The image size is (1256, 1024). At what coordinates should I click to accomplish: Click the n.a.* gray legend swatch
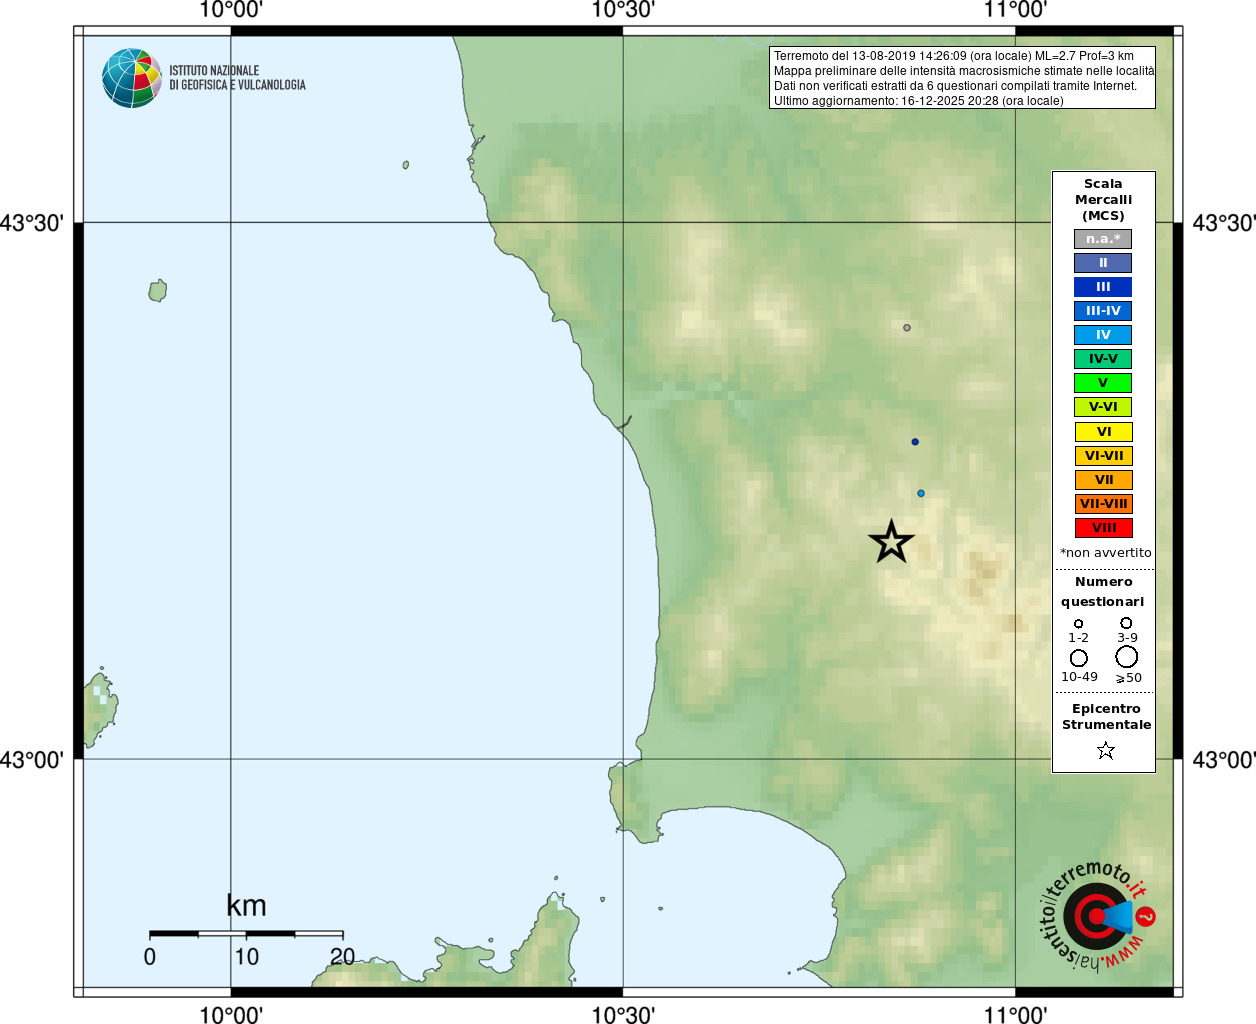click(1103, 239)
